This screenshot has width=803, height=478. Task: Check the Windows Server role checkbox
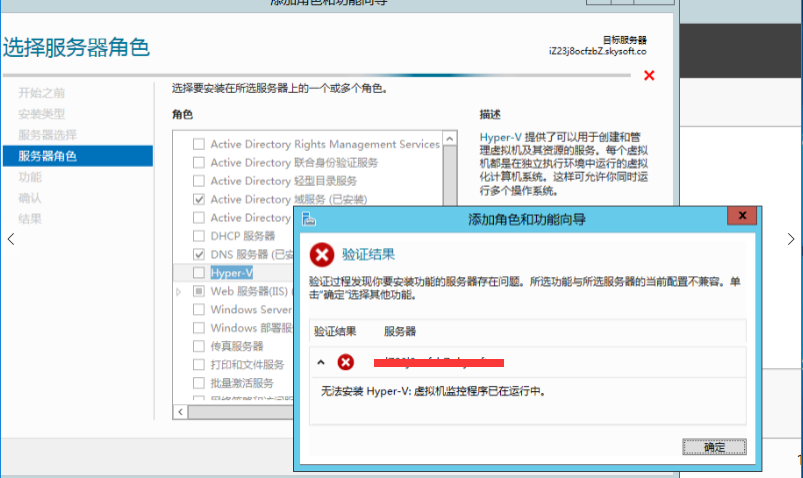pos(199,309)
